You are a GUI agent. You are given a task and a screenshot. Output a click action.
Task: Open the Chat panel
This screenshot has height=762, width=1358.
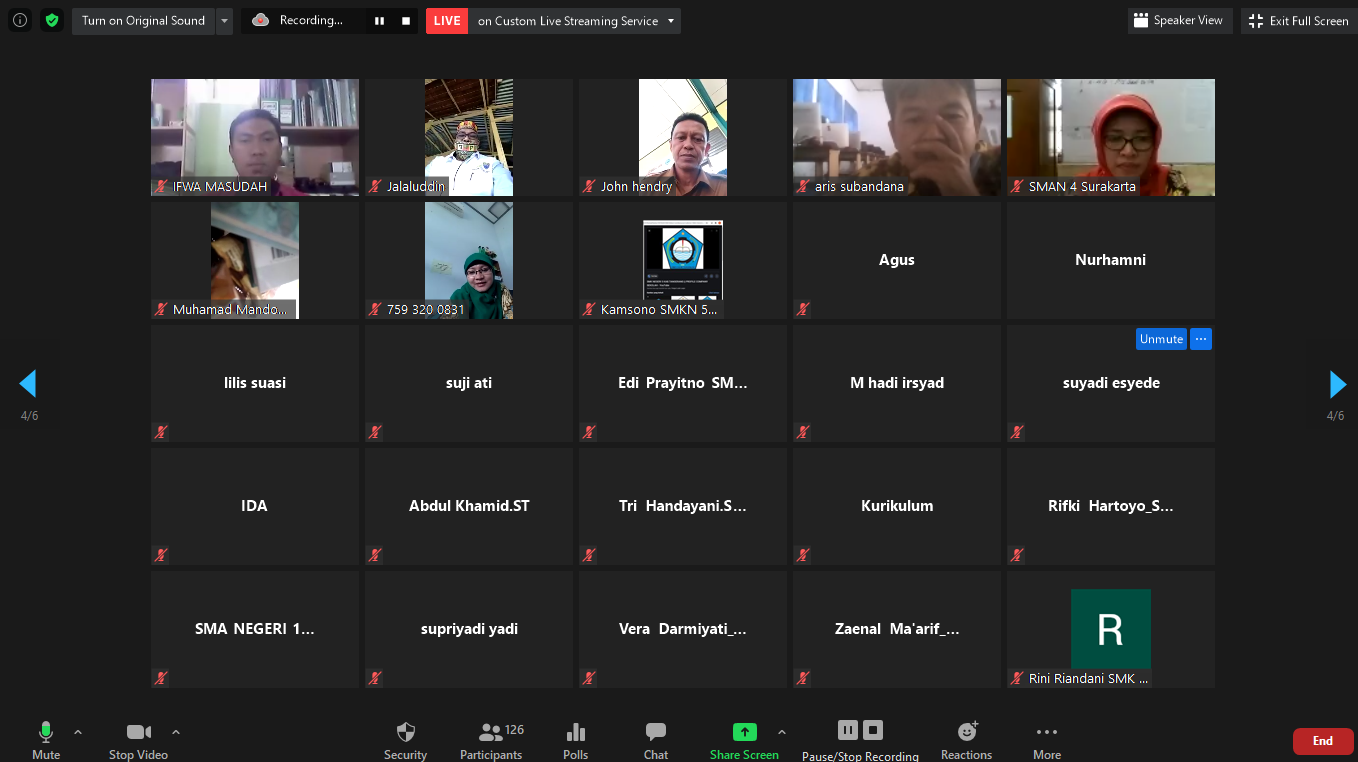tap(656, 740)
